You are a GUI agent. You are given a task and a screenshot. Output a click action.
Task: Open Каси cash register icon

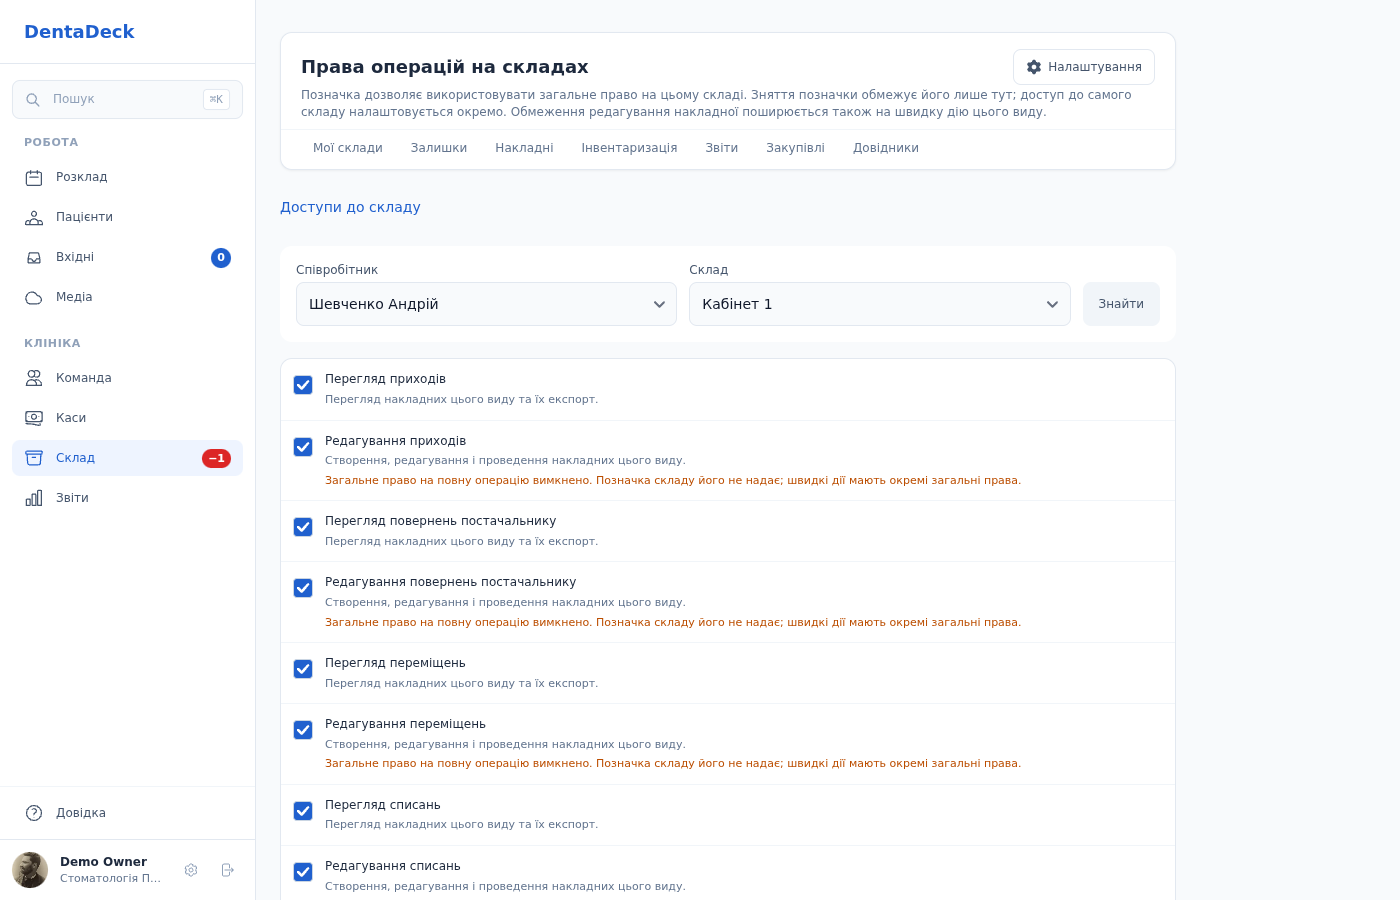pyautogui.click(x=34, y=418)
